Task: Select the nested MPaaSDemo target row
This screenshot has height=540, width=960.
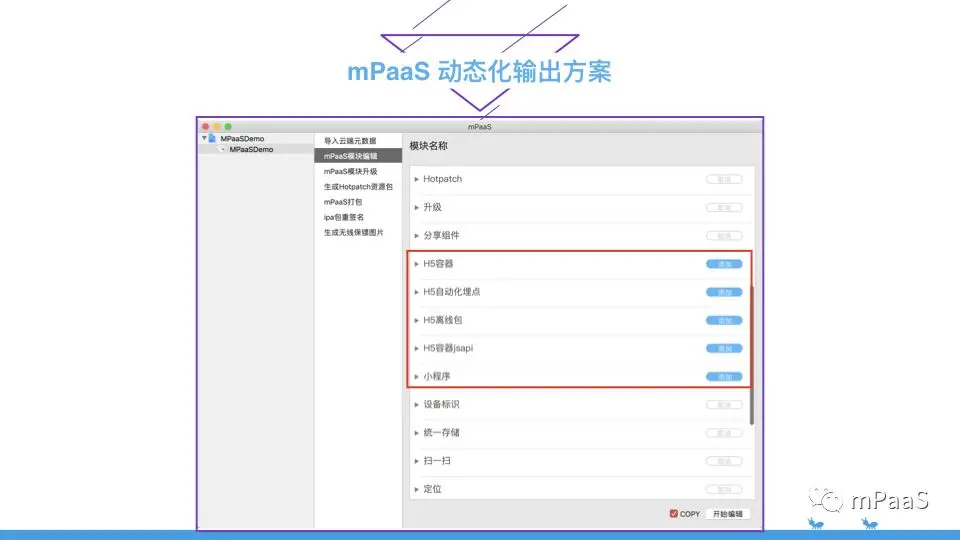Action: pyautogui.click(x=256, y=149)
